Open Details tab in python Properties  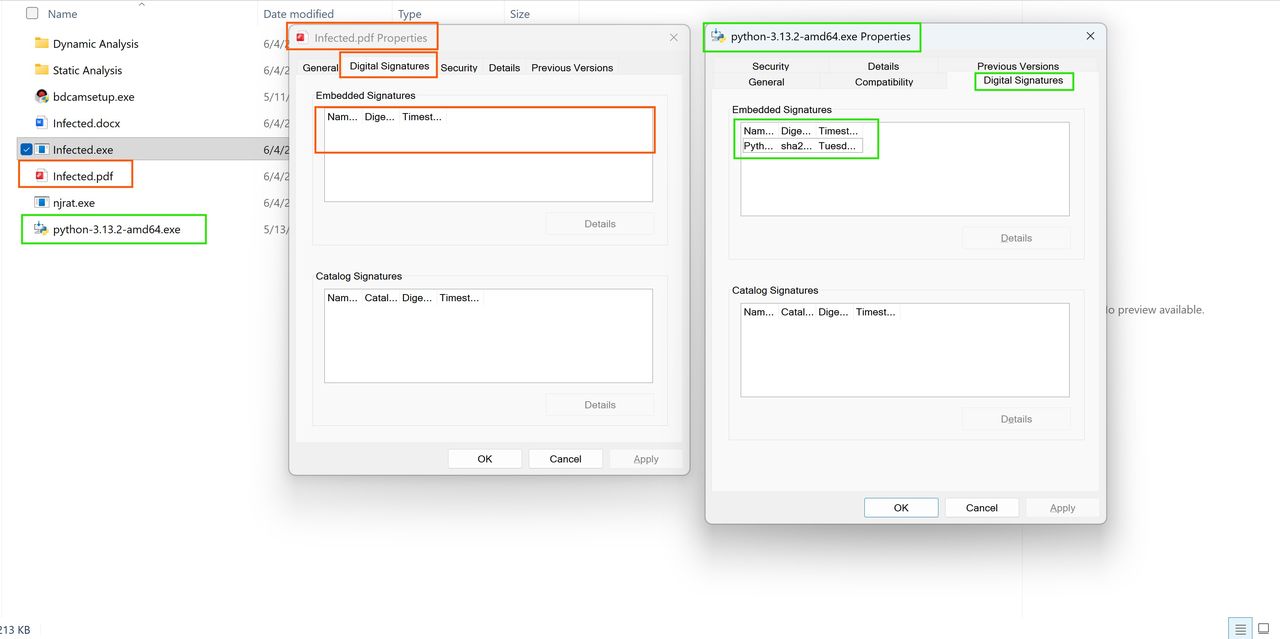coord(883,66)
